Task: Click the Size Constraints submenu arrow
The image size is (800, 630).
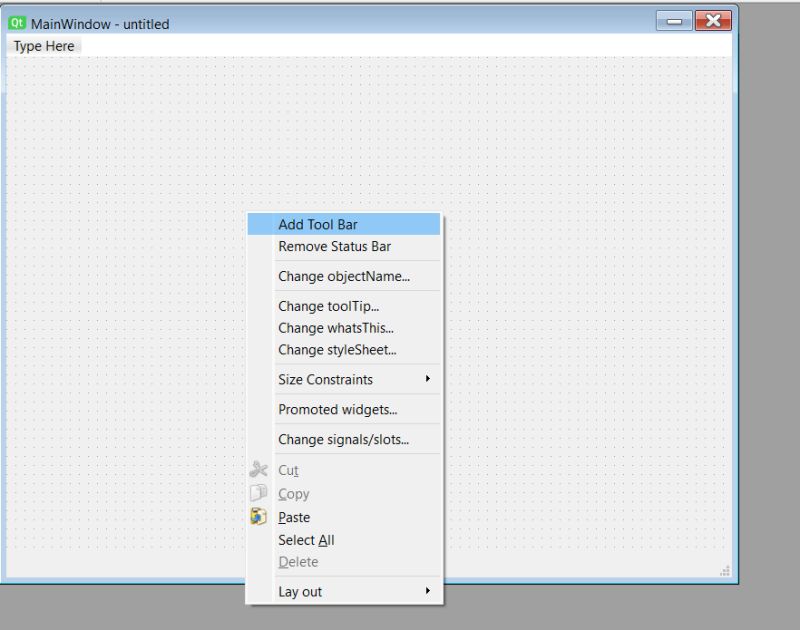Action: [430, 379]
